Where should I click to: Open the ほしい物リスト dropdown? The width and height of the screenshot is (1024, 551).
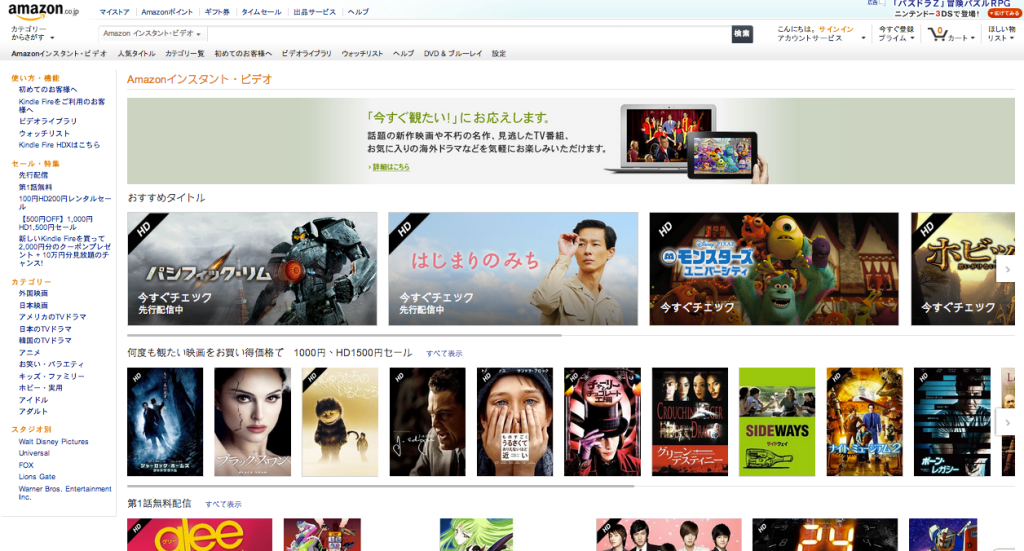[1001, 34]
